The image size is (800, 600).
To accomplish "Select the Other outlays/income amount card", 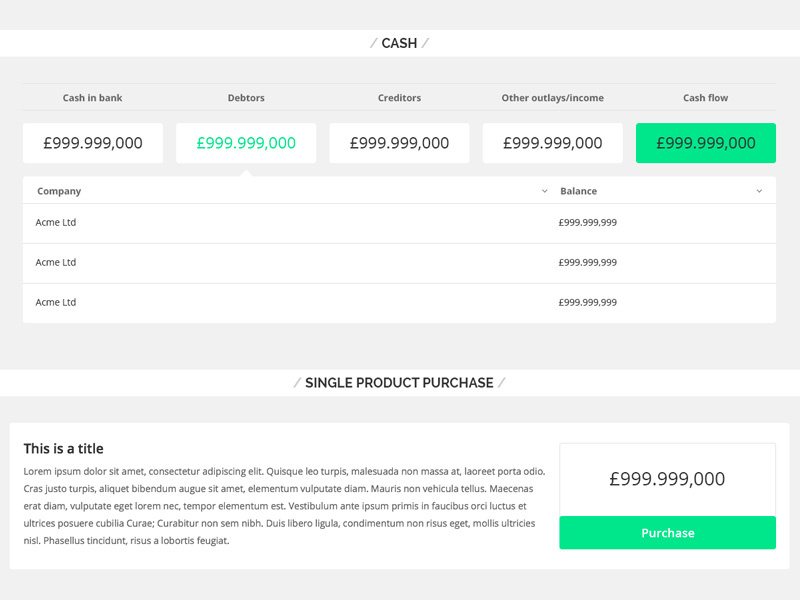I will click(x=553, y=143).
